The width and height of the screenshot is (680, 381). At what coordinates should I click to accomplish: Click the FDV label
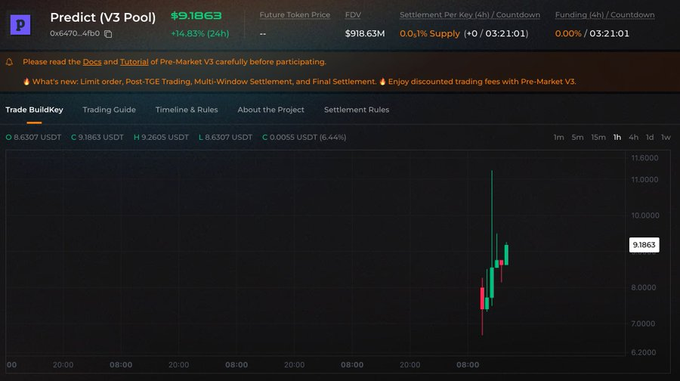click(x=353, y=15)
